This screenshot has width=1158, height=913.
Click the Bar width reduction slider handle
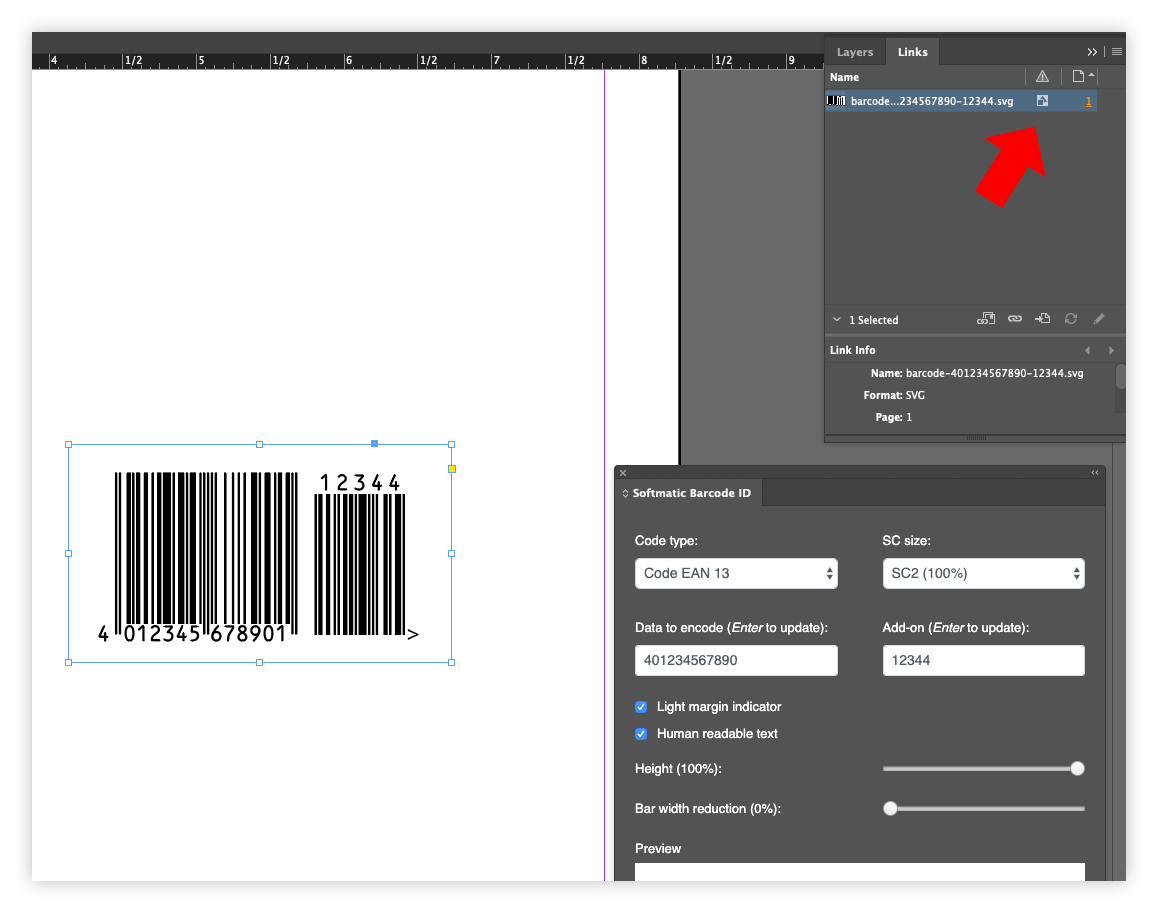pos(890,809)
